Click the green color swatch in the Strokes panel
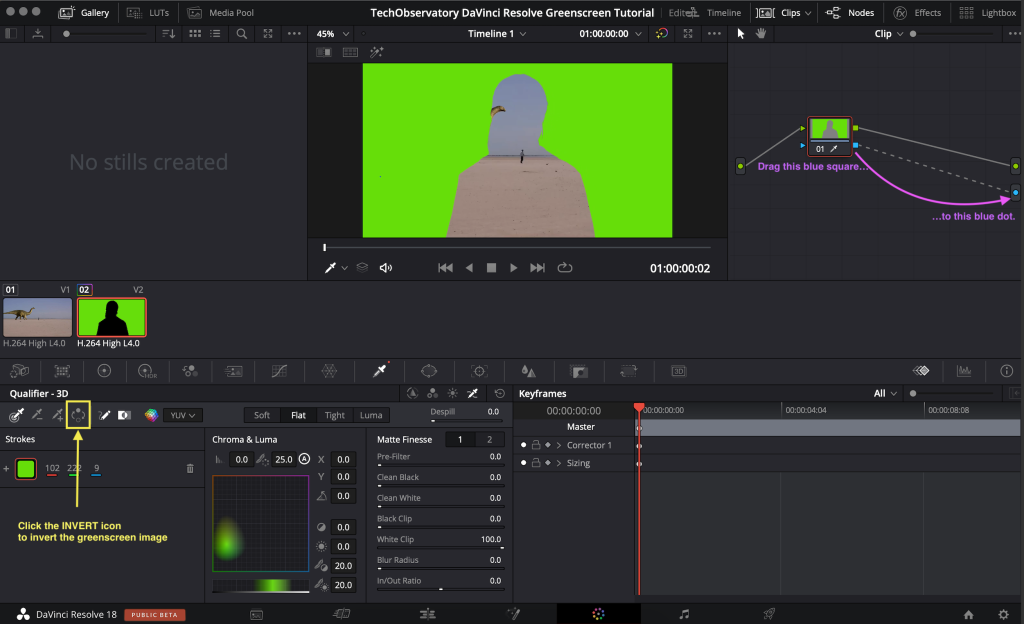 (26, 467)
